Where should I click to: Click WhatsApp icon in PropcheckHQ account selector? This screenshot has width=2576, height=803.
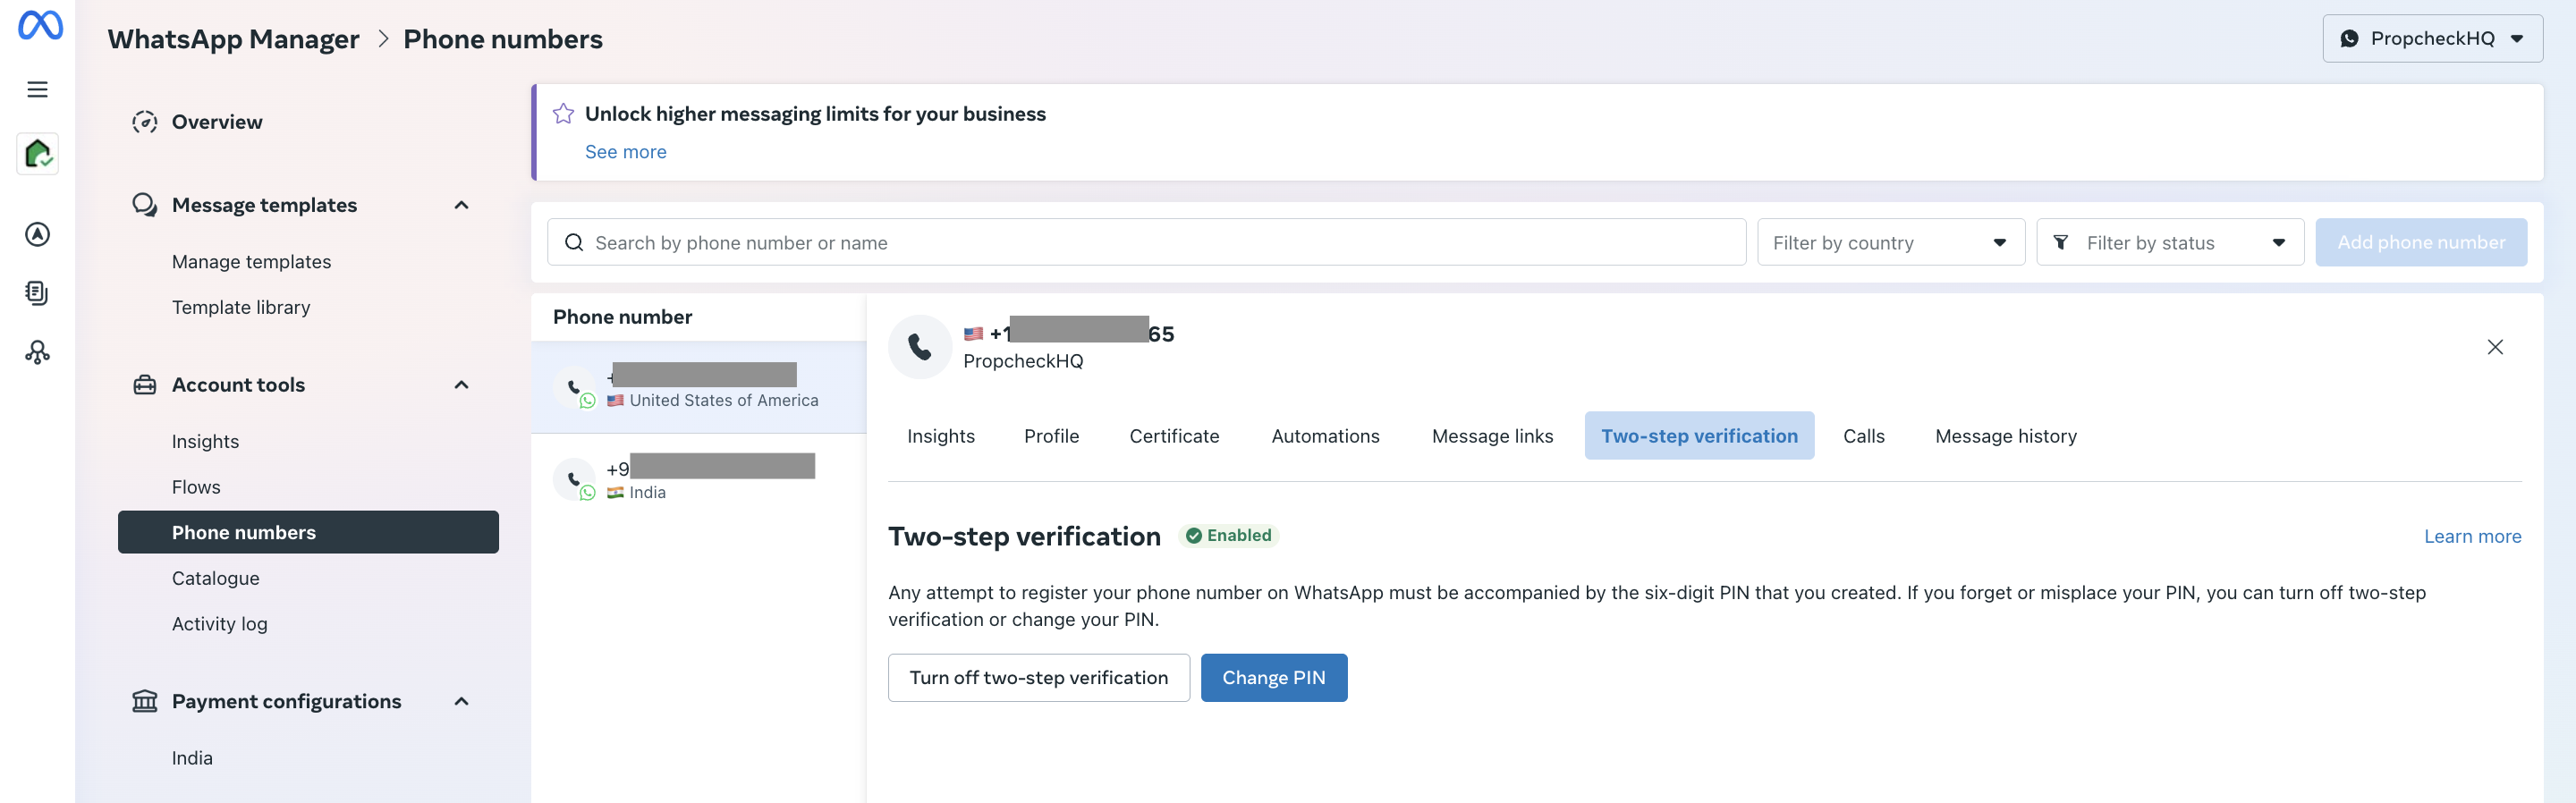pyautogui.click(x=2350, y=39)
